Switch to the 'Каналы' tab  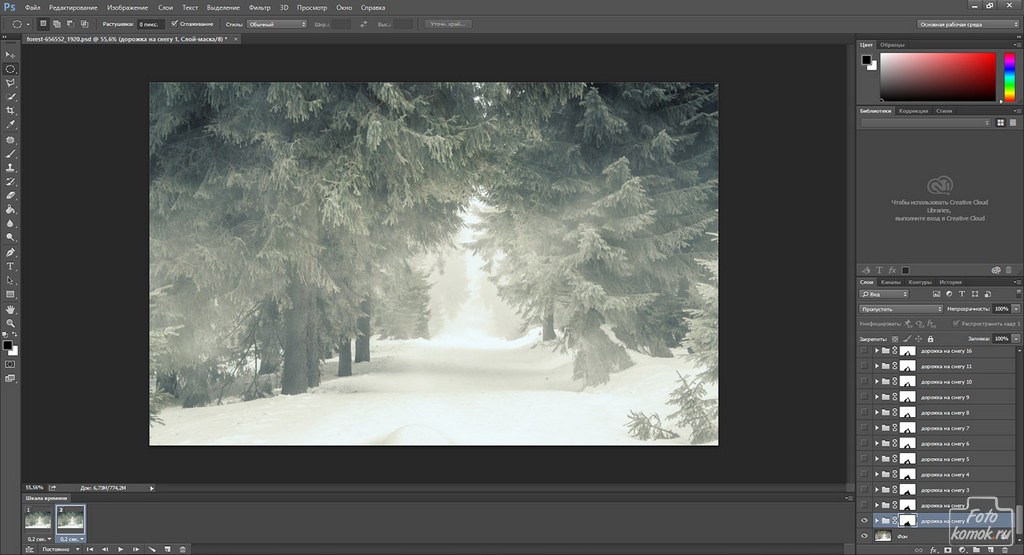tap(890, 282)
